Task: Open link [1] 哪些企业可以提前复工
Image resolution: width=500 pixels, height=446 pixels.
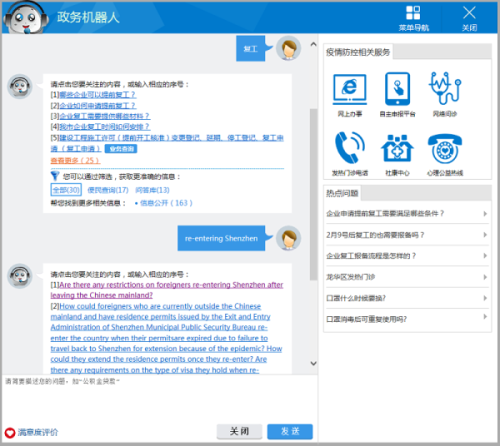Action: click(x=97, y=95)
